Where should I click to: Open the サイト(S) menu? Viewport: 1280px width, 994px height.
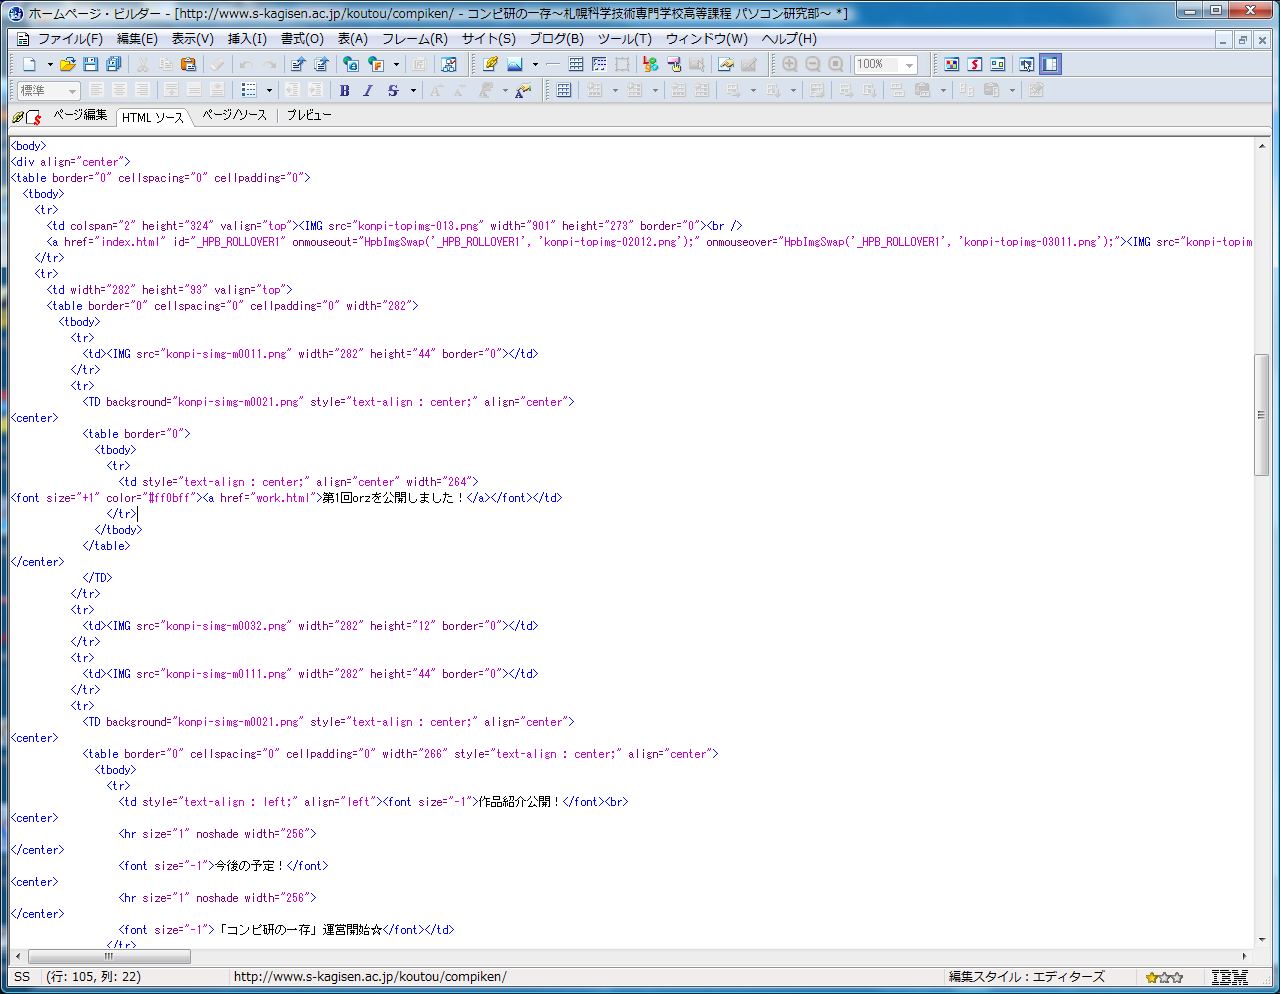tap(489, 39)
